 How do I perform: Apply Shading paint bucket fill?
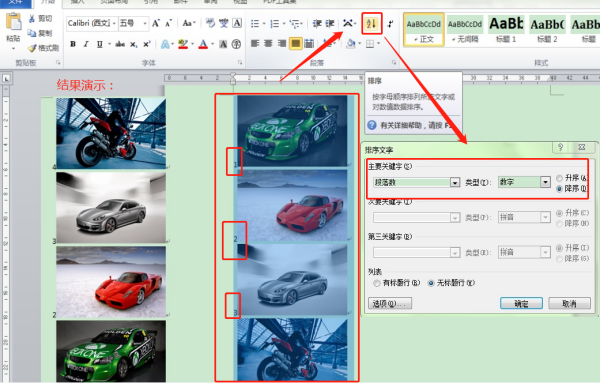coord(351,44)
